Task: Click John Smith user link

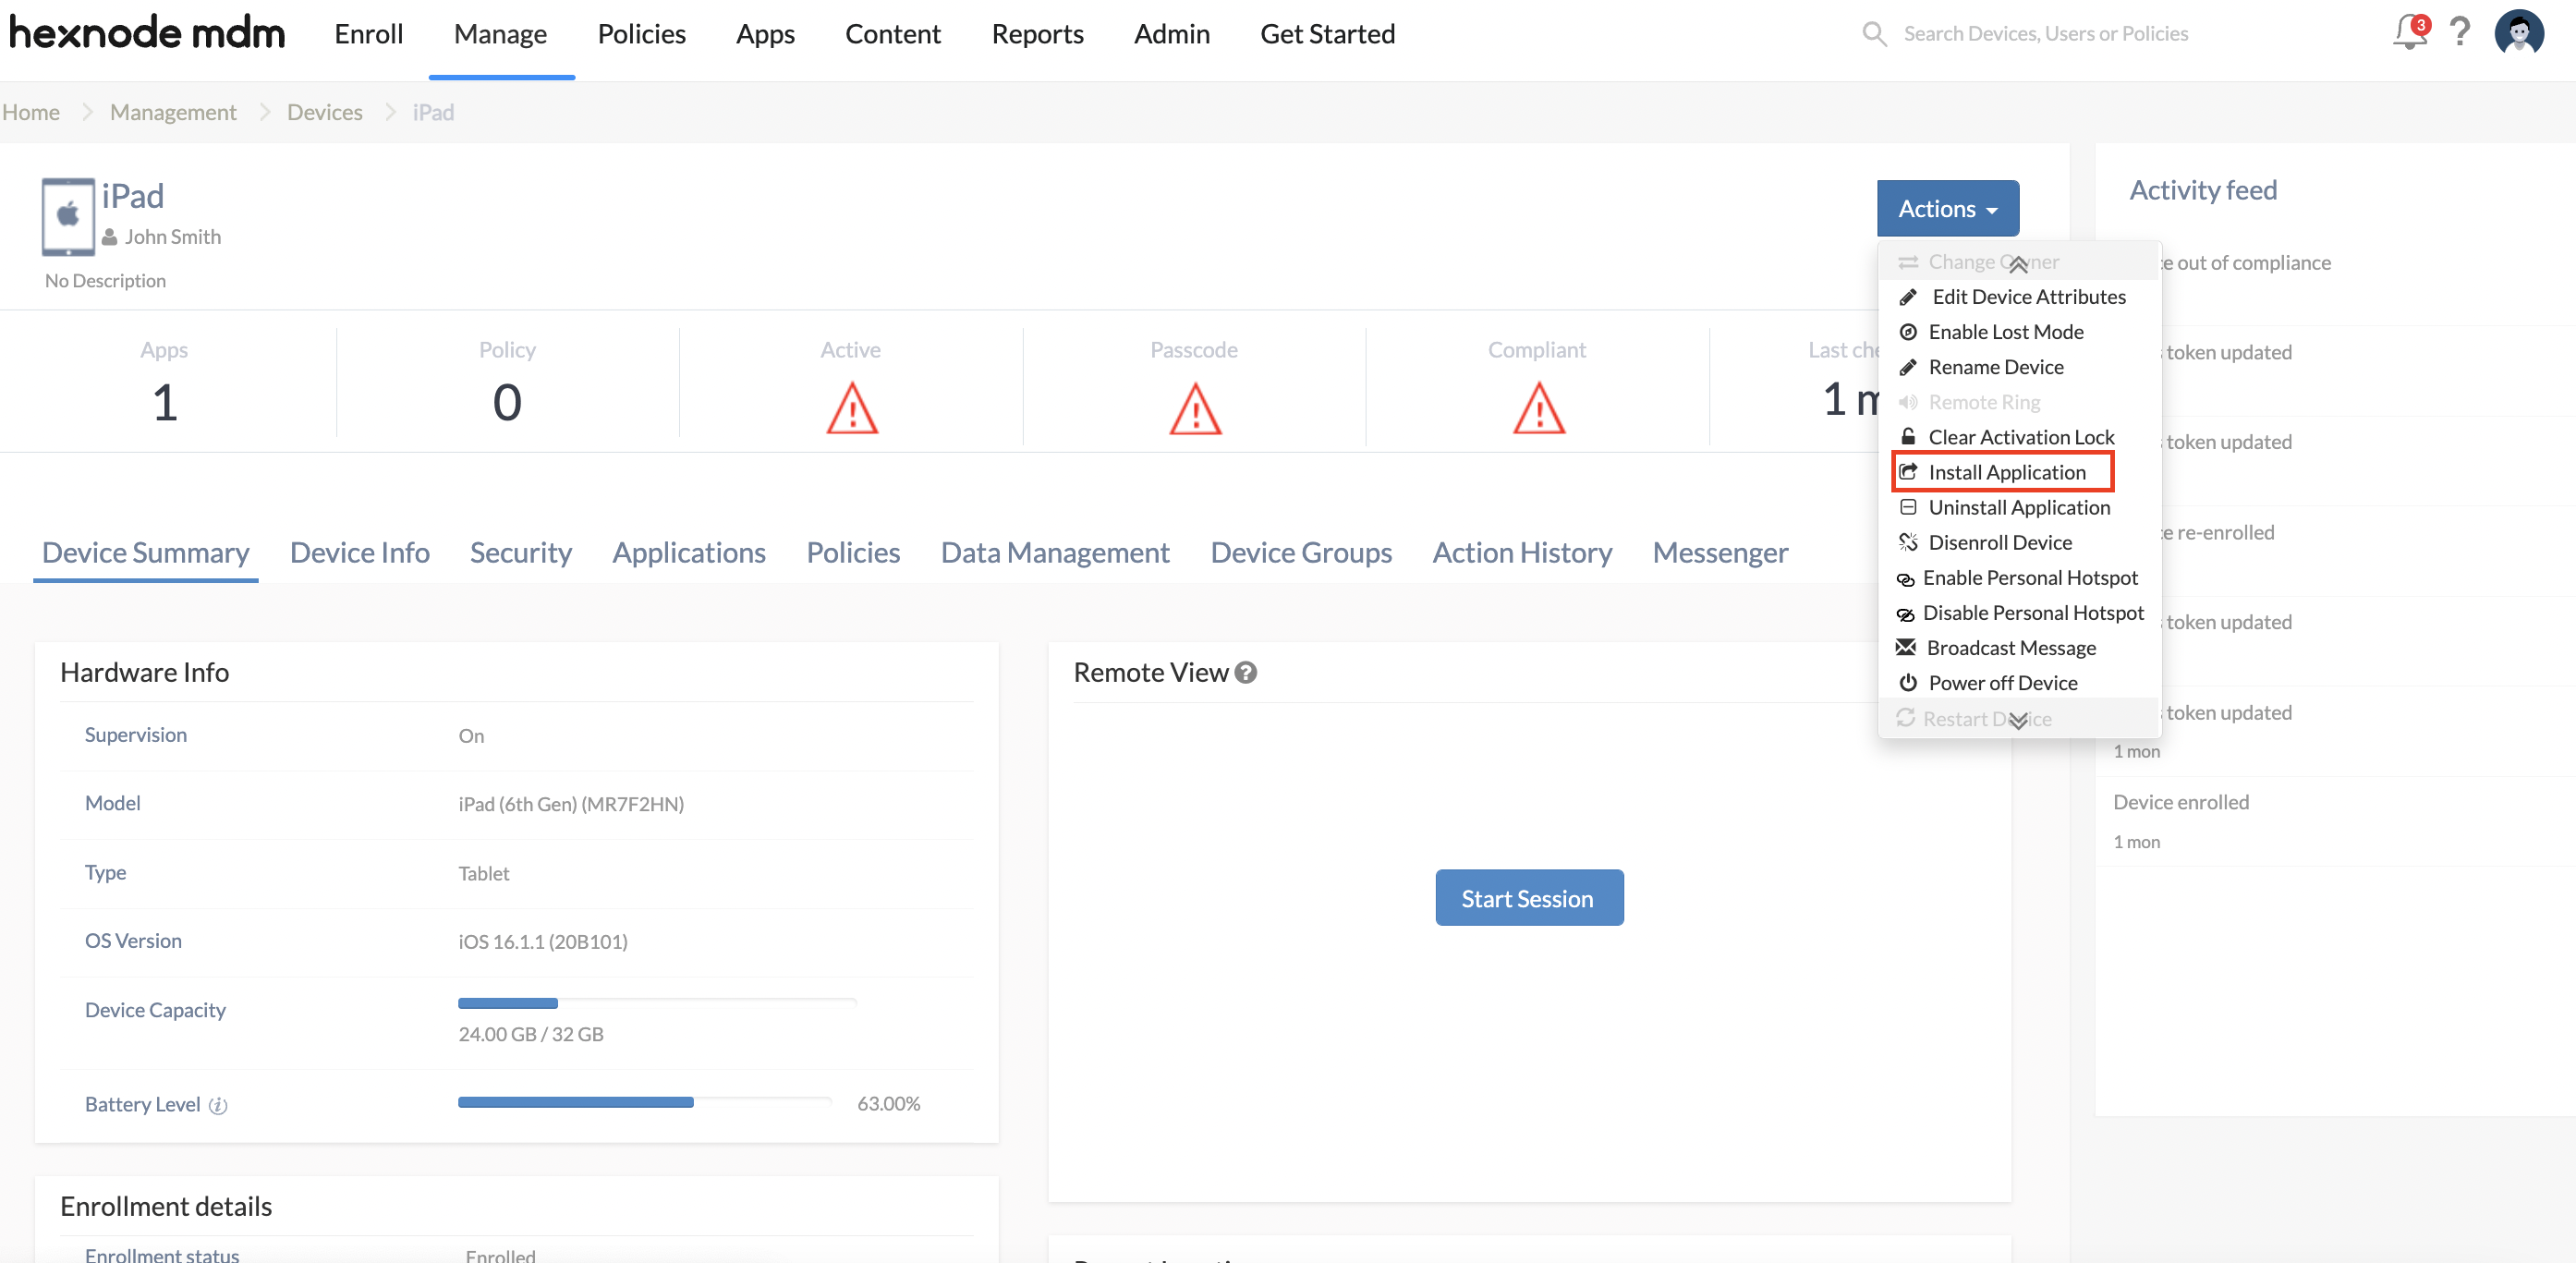Action: (173, 237)
